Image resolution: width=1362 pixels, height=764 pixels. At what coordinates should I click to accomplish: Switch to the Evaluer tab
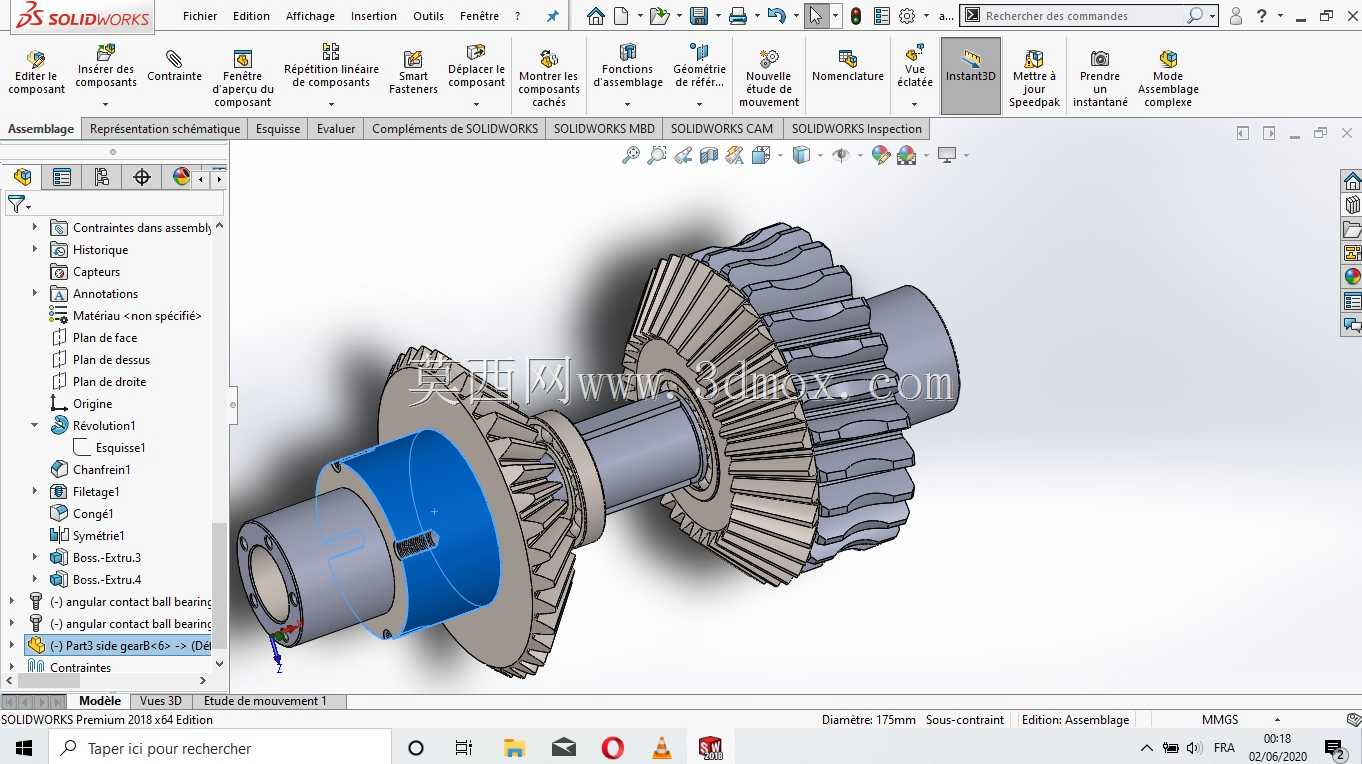click(x=336, y=129)
